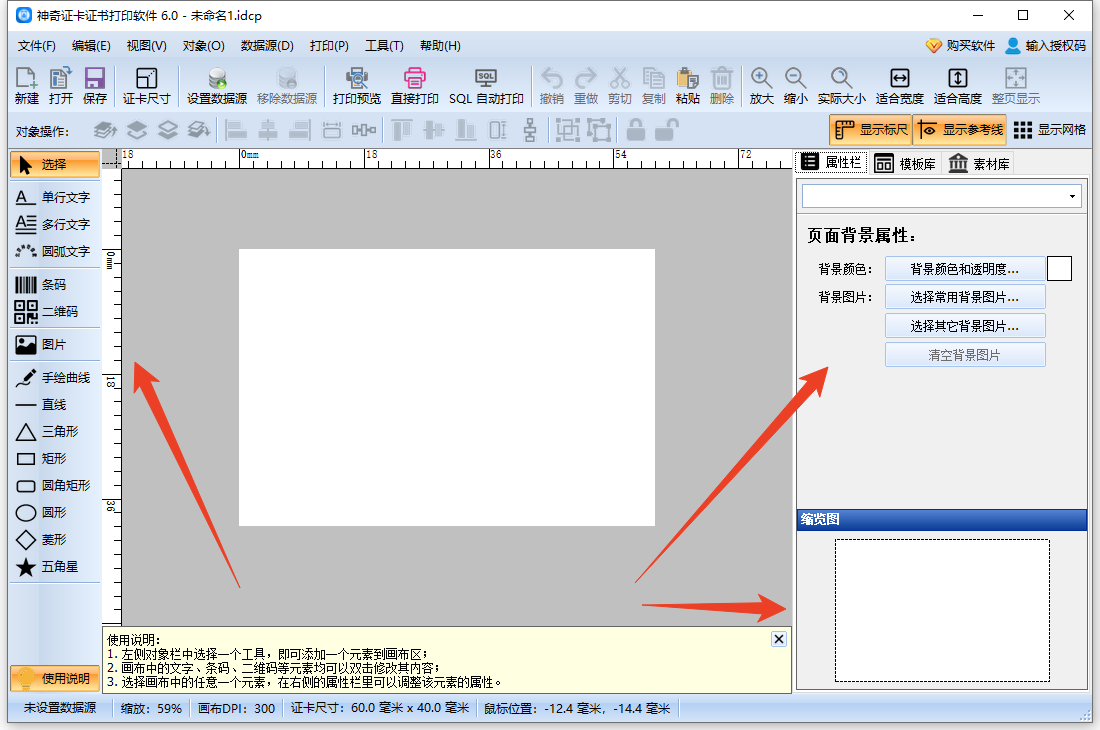Click 清空背景图片 to clear background image
The image size is (1100, 730).
[964, 354]
